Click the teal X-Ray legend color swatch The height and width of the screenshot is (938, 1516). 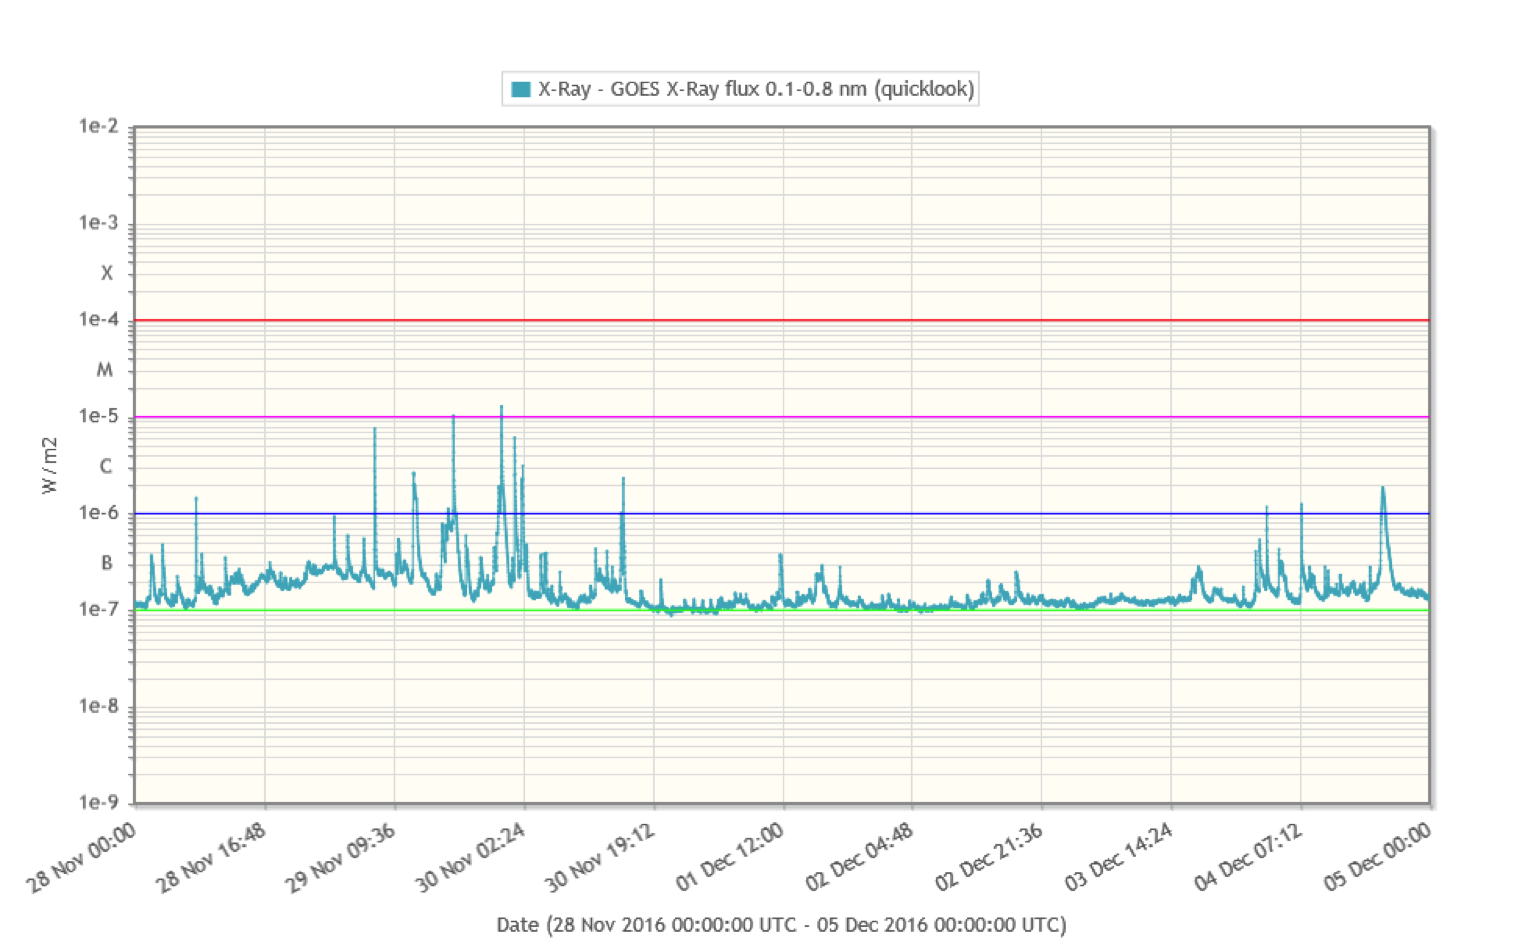click(x=520, y=89)
